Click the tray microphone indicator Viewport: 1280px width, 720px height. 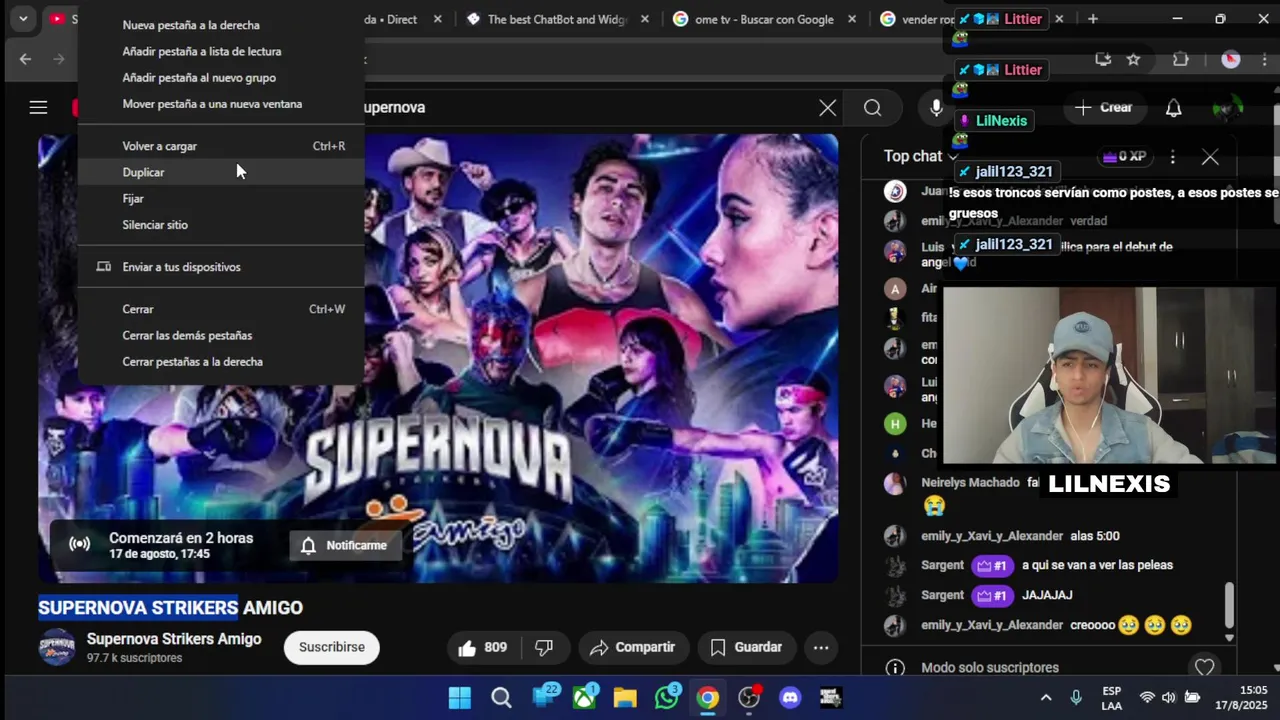(1076, 698)
